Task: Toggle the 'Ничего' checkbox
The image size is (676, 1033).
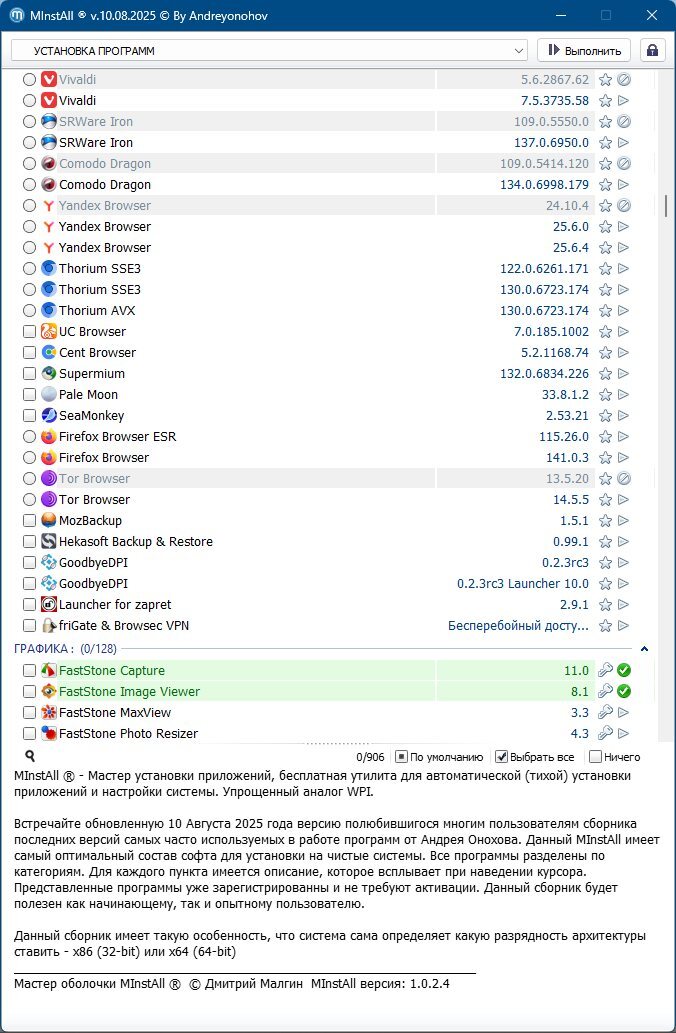Action: tap(595, 757)
